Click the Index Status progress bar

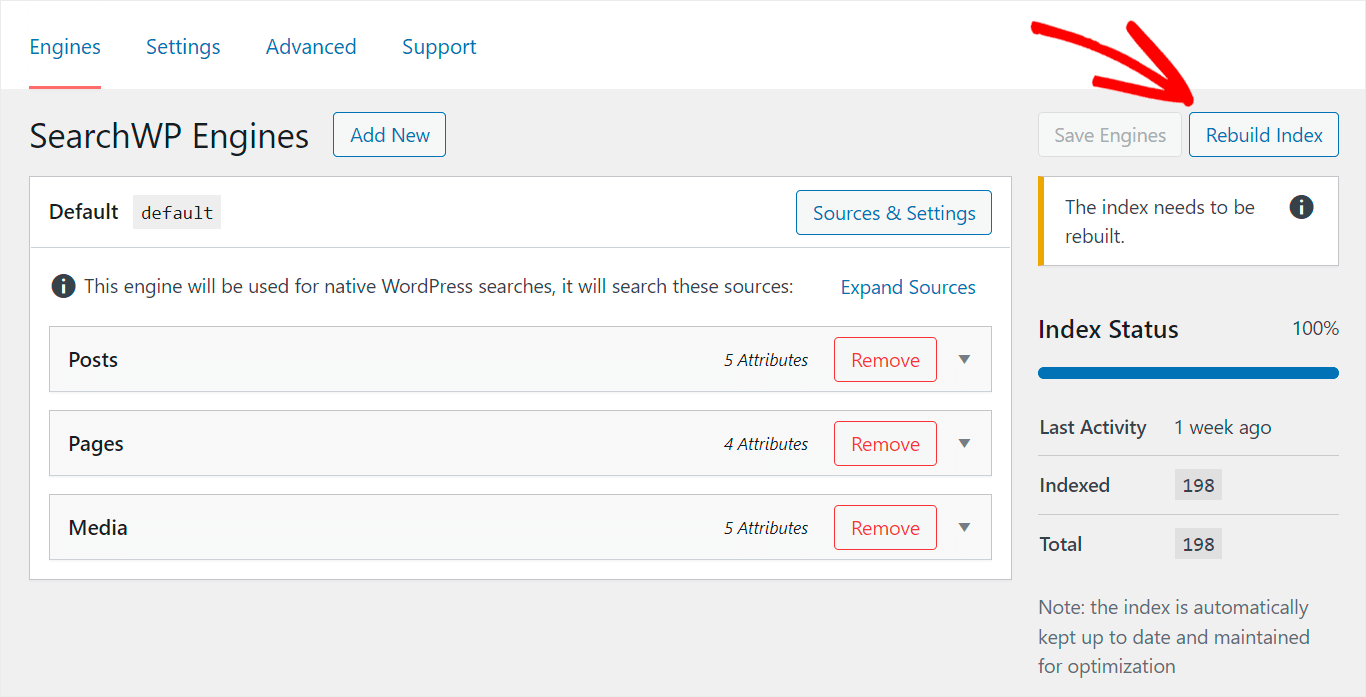(1188, 373)
